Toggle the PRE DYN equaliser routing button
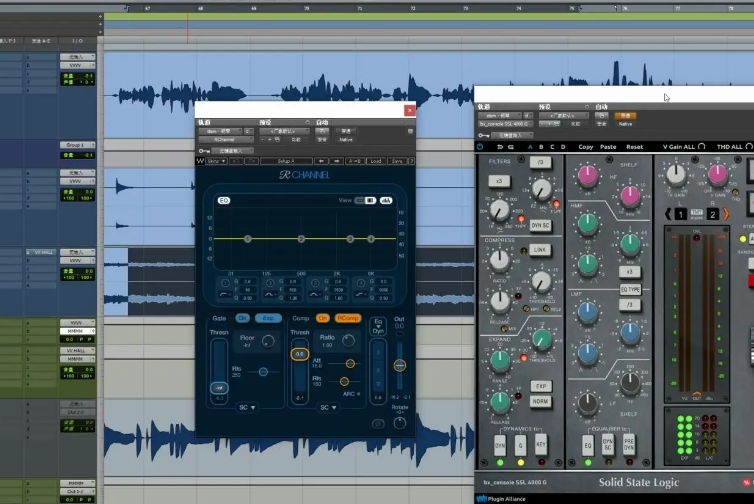This screenshot has height=504, width=754. coord(628,446)
